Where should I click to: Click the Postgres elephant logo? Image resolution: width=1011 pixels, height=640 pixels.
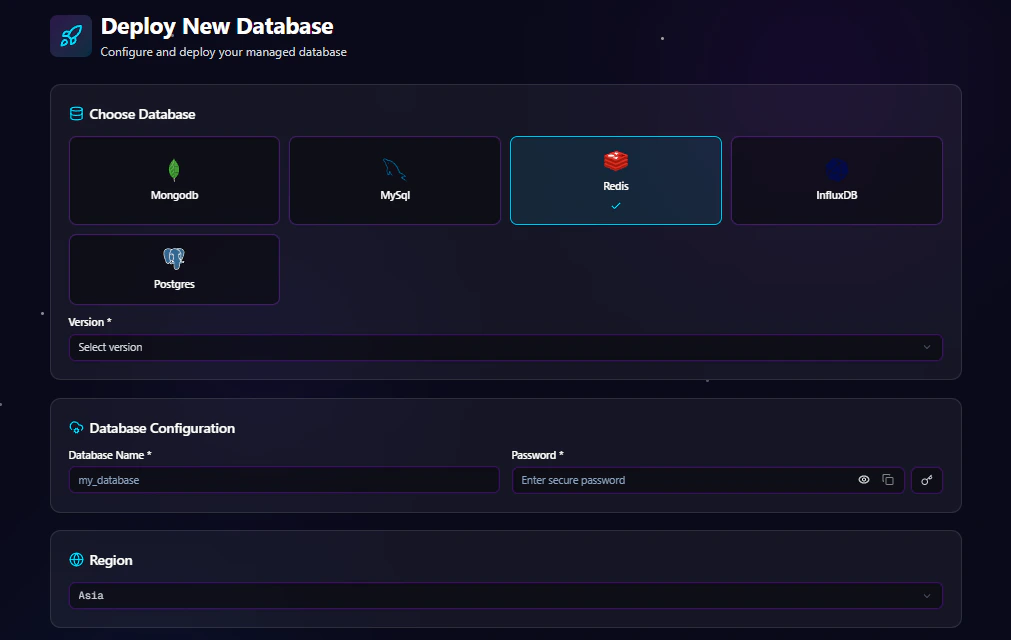(x=174, y=258)
